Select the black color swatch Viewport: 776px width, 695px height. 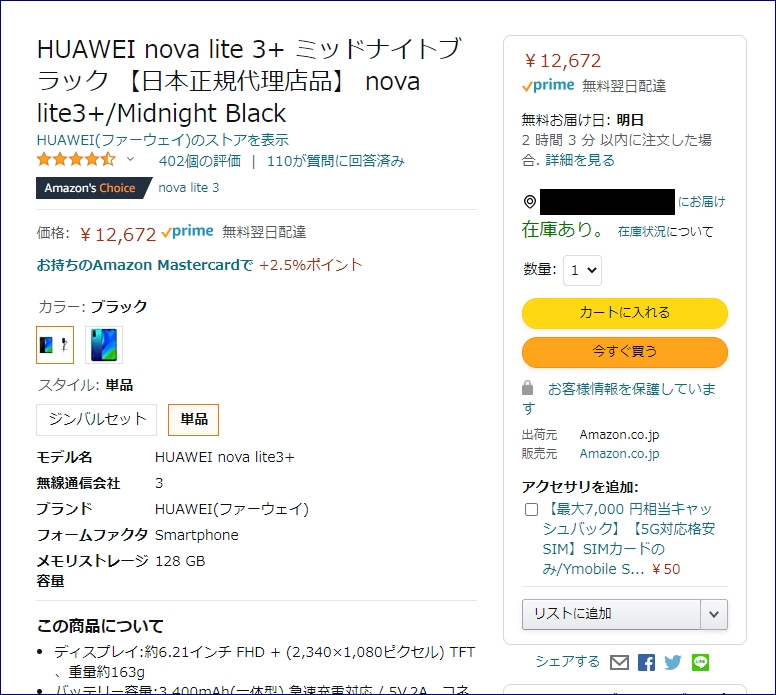pos(54,344)
